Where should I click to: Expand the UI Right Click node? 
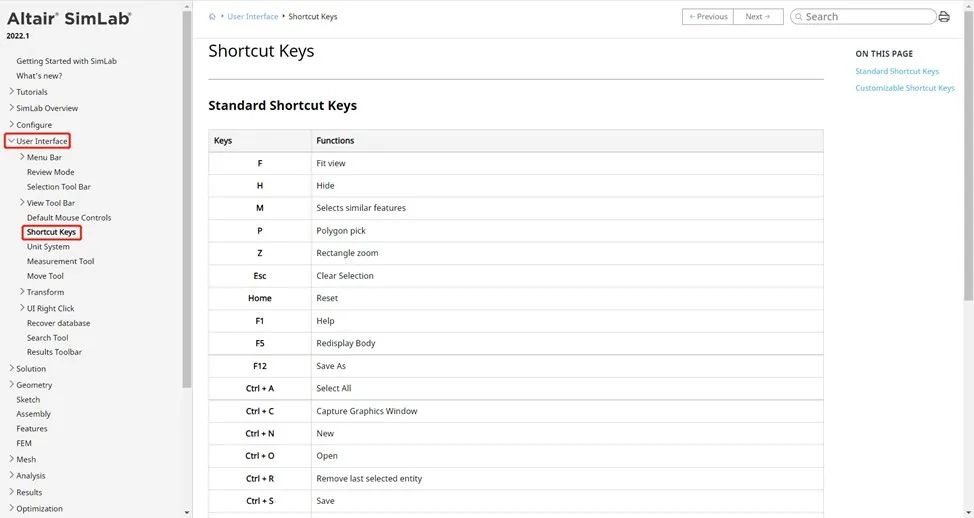point(22,308)
